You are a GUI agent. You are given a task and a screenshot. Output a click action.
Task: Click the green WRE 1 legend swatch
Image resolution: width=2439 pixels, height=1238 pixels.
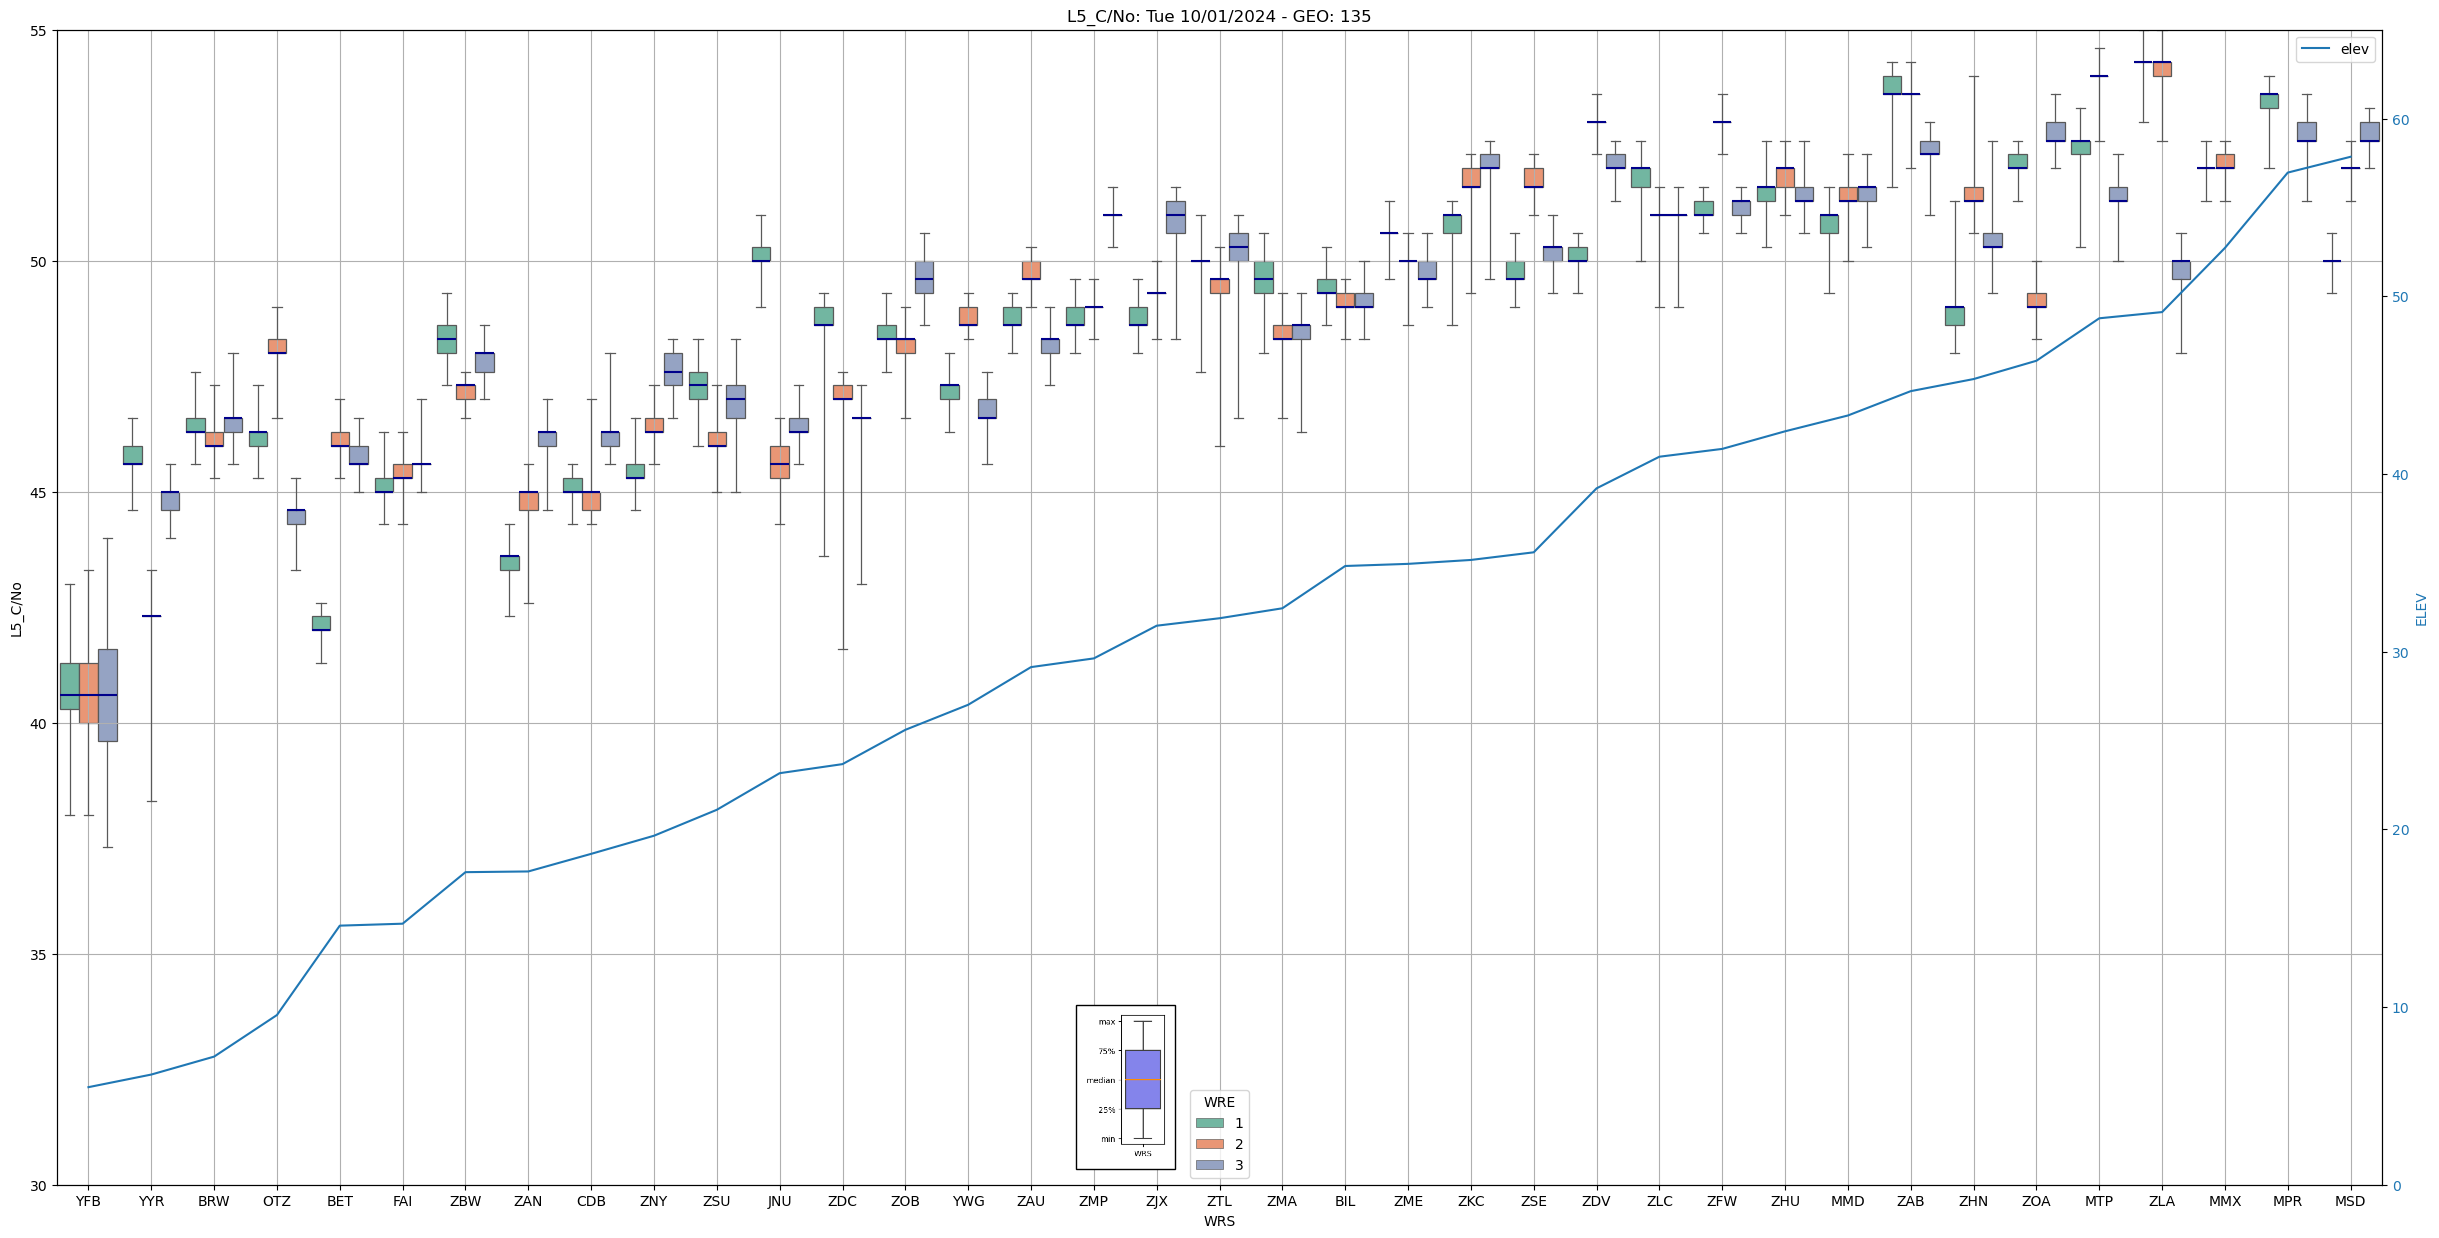(1209, 1123)
